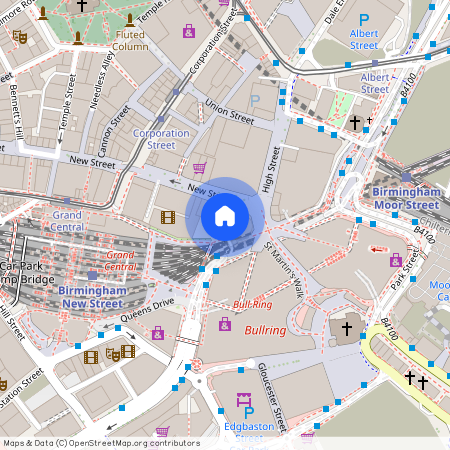The height and width of the screenshot is (450, 450).
Task: Select the cinema icon near New Street
Action: coord(168,217)
